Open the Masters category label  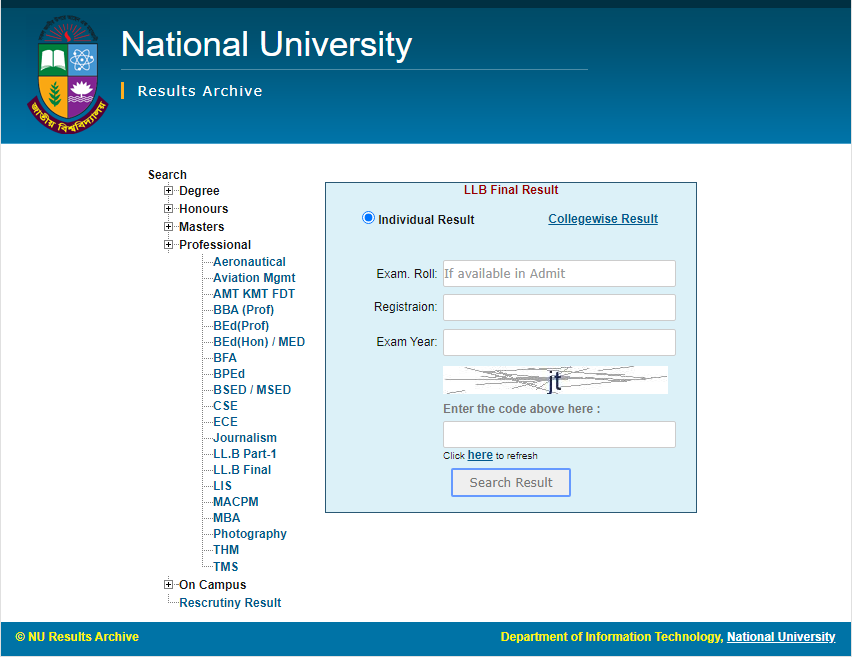click(x=202, y=227)
